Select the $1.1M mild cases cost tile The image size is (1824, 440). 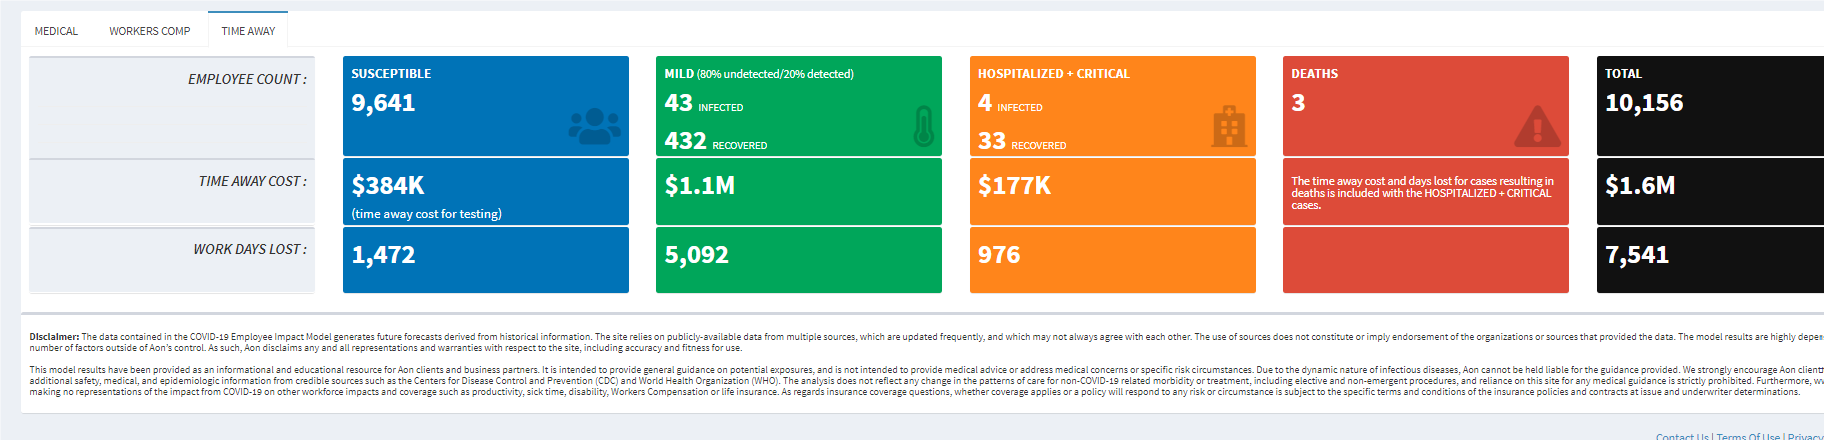coord(798,191)
